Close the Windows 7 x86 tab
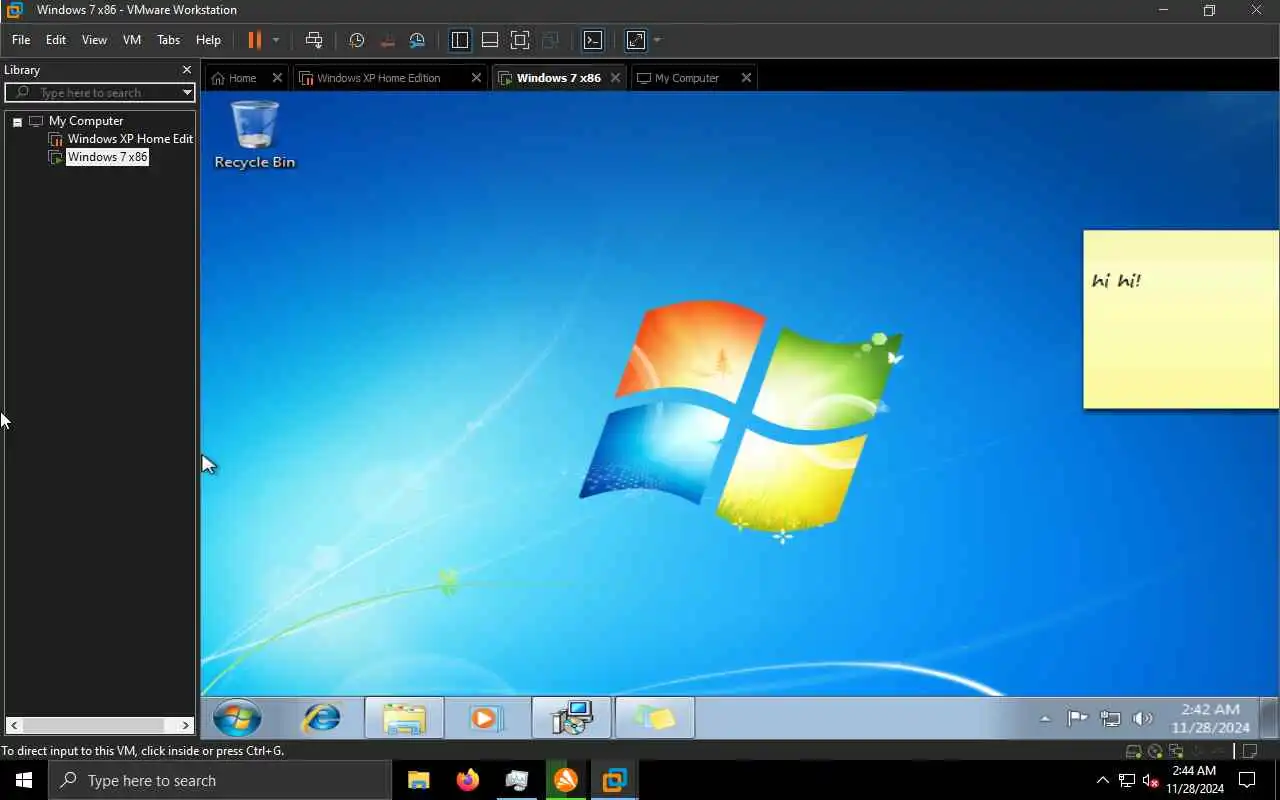 [615, 78]
